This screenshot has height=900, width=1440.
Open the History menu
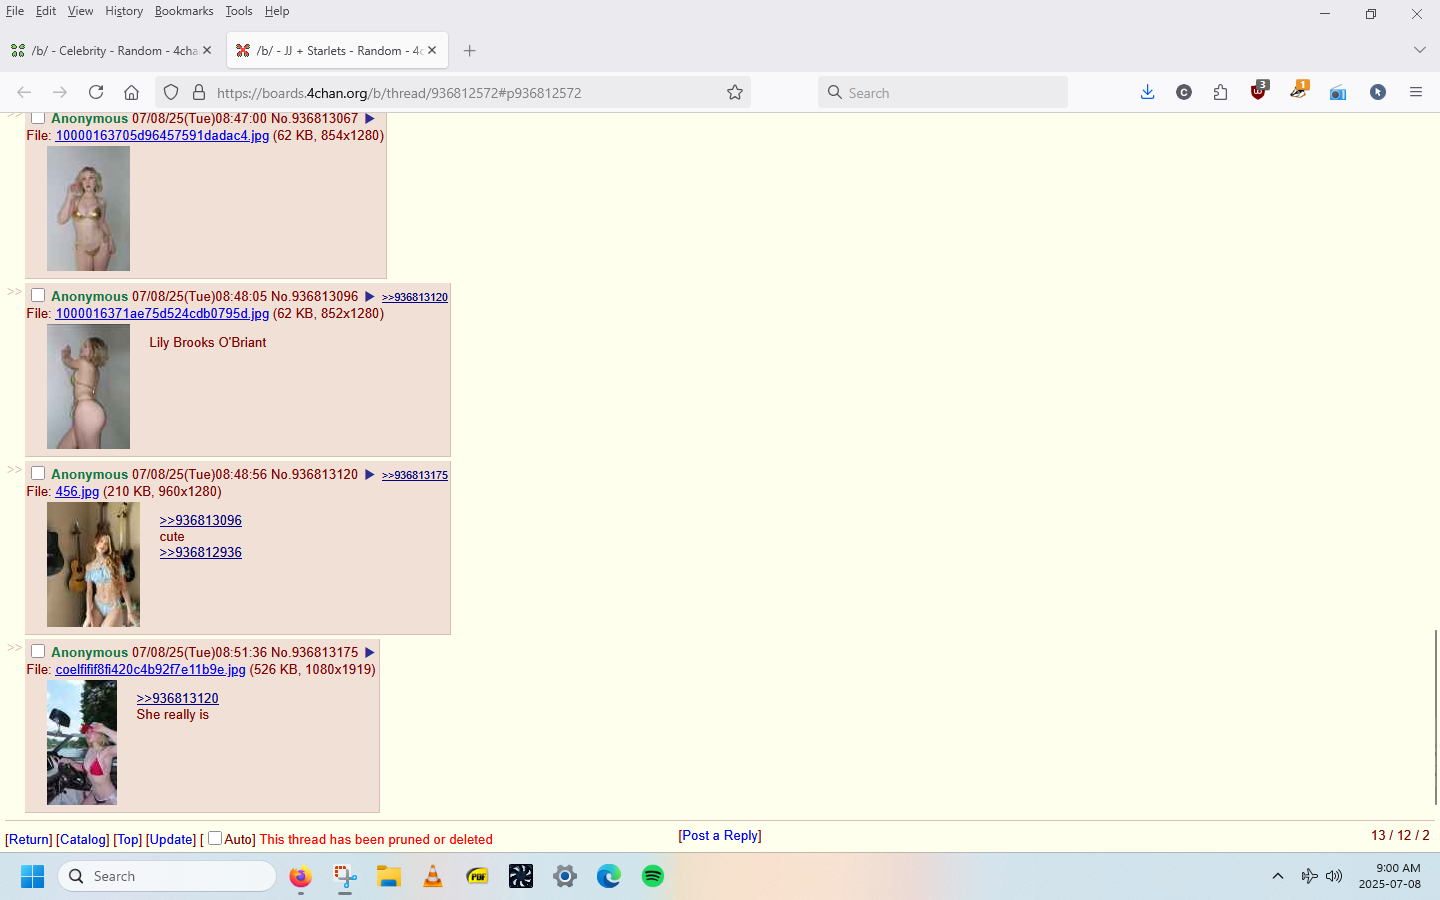[x=124, y=11]
